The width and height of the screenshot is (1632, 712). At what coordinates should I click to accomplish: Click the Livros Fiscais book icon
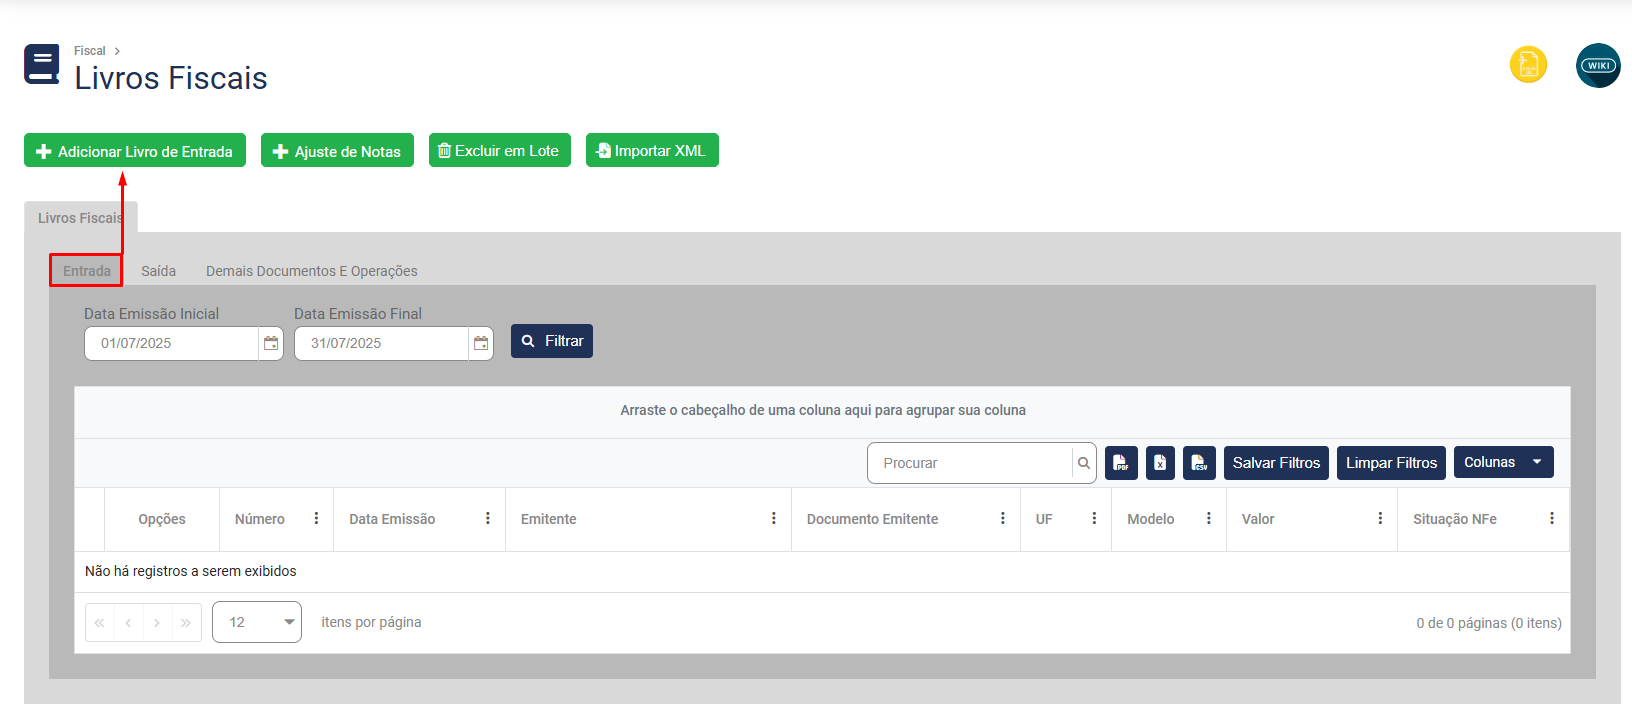click(42, 65)
